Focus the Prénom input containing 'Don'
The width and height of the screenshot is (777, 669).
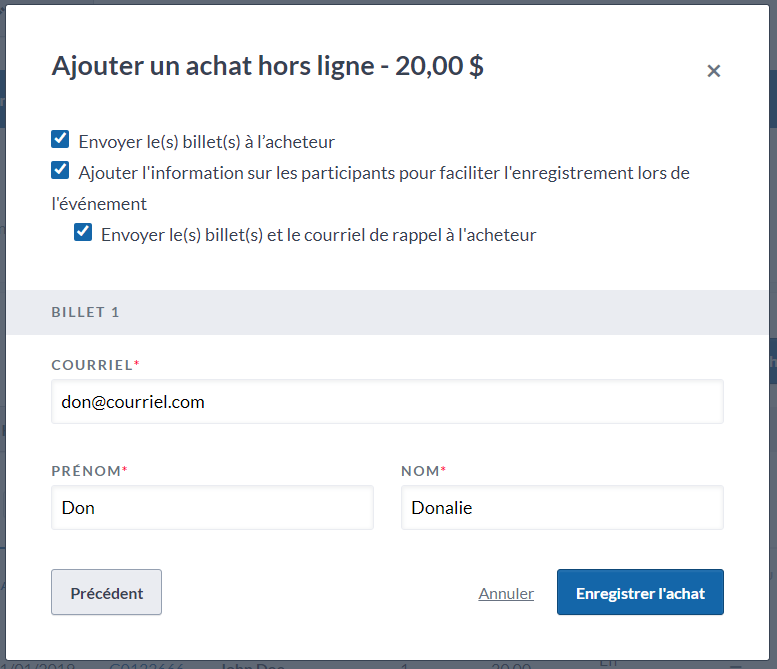(x=212, y=507)
